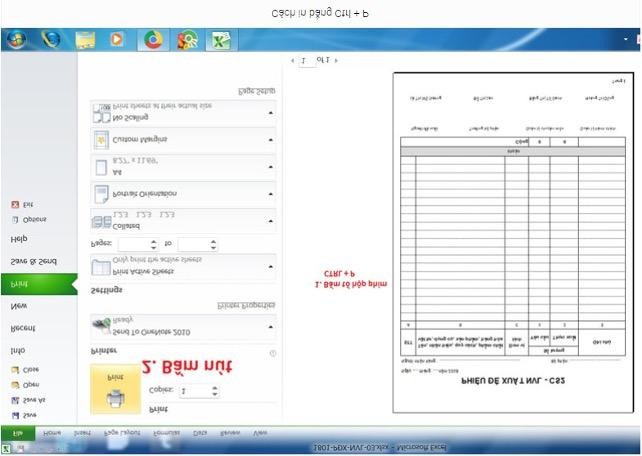This screenshot has height=456, width=642.
Task: Click the Excel application icon in title bar
Action: pyautogui.click(x=6, y=448)
